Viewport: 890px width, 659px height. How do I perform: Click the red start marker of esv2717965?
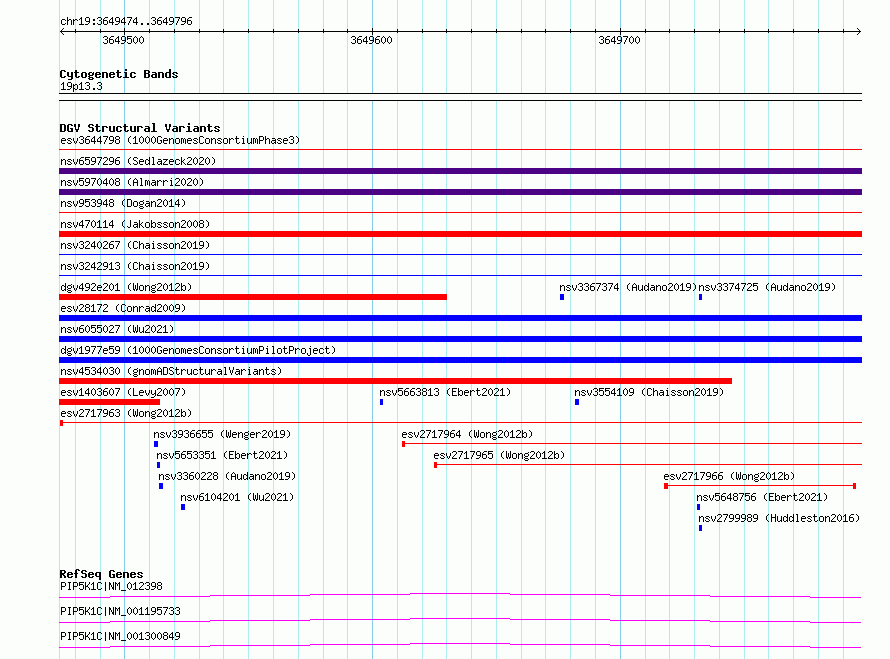pos(435,465)
